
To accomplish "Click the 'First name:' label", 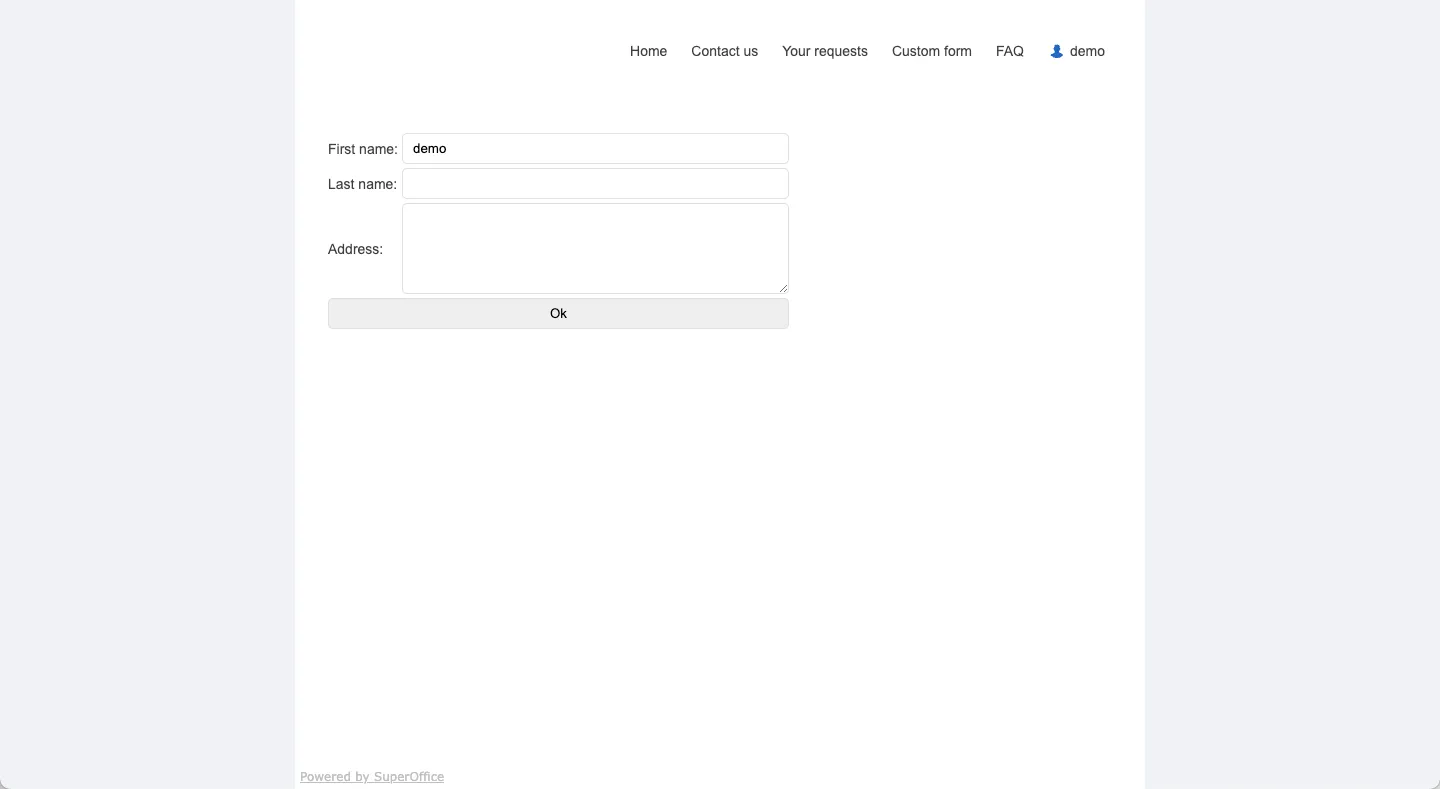I will (362, 149).
